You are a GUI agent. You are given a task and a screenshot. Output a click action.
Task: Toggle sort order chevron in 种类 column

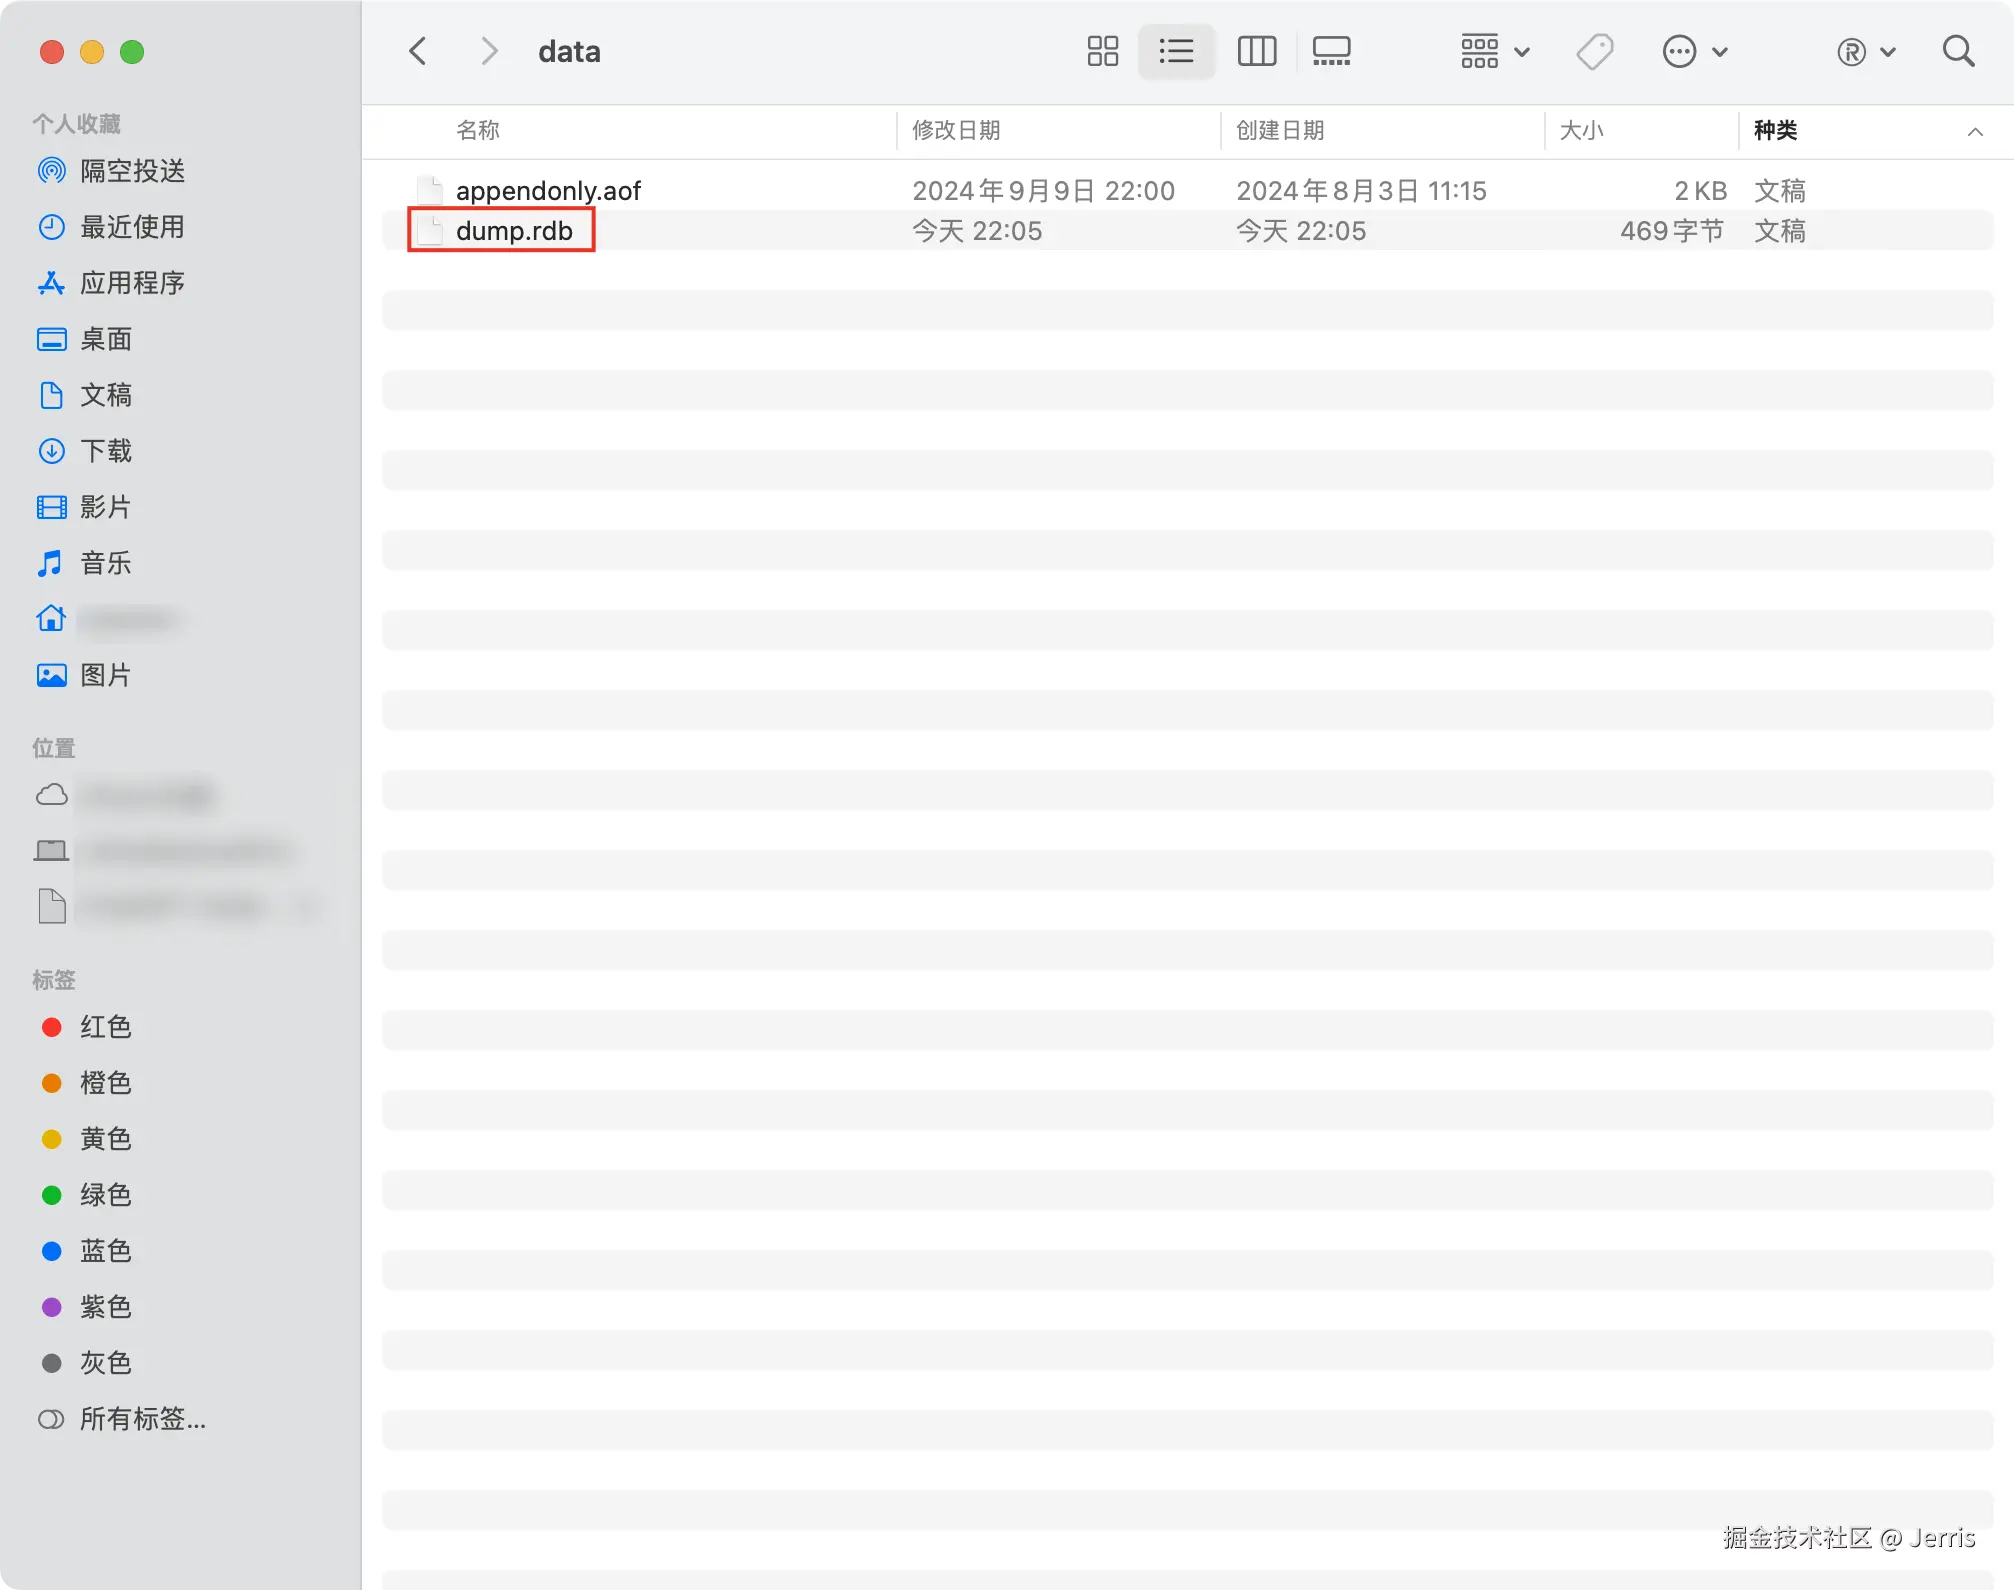(1974, 131)
